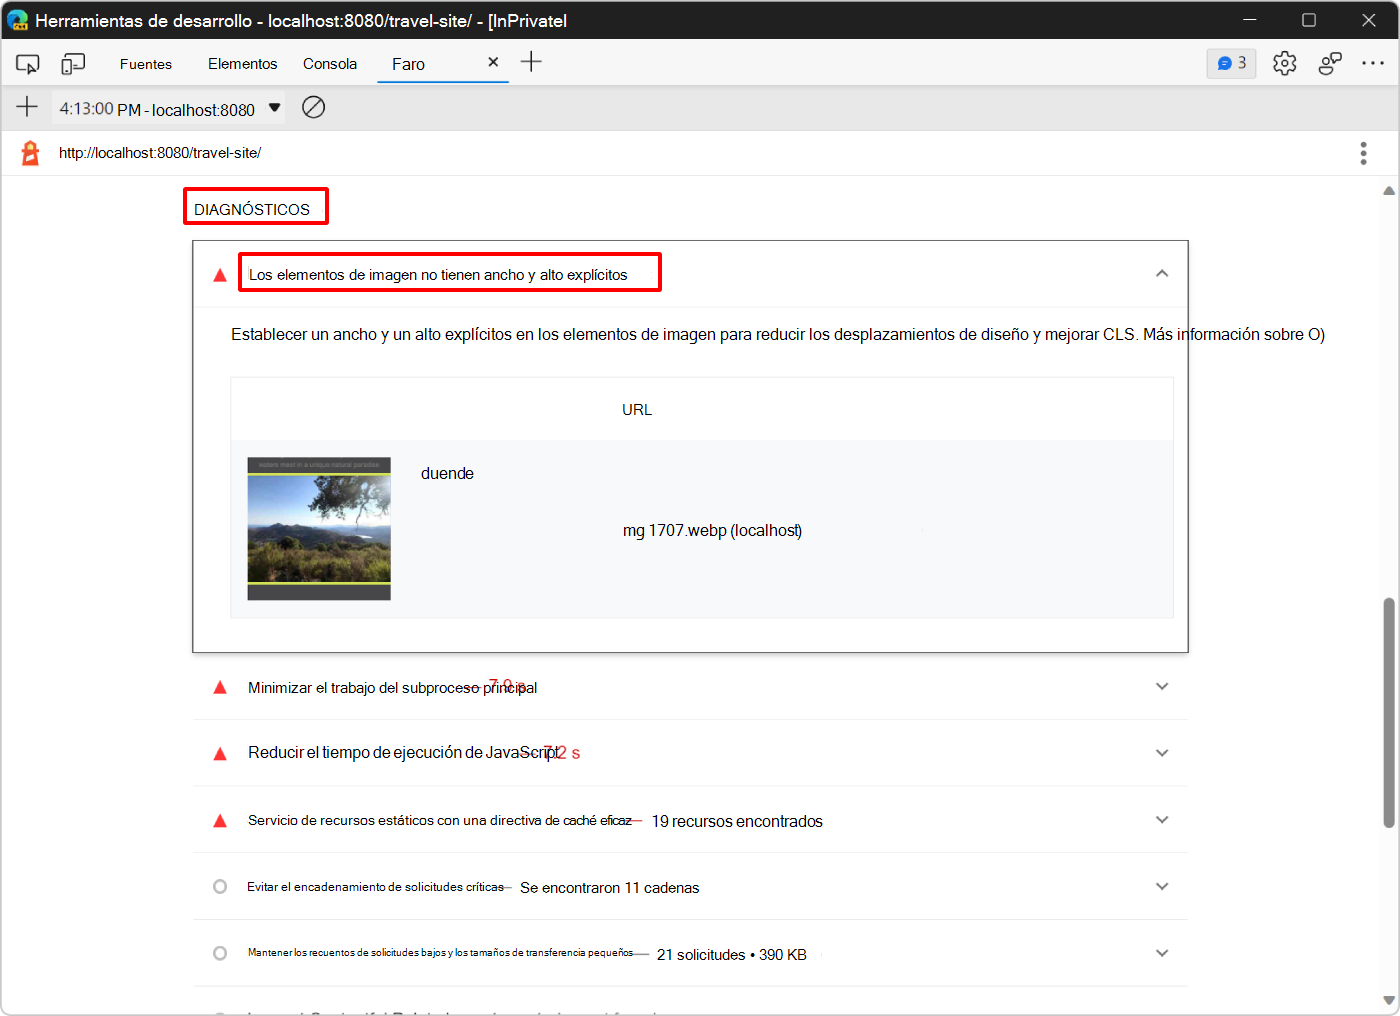Open the issues counter showing 3 messages
Image resolution: width=1400 pixels, height=1016 pixels.
point(1231,62)
